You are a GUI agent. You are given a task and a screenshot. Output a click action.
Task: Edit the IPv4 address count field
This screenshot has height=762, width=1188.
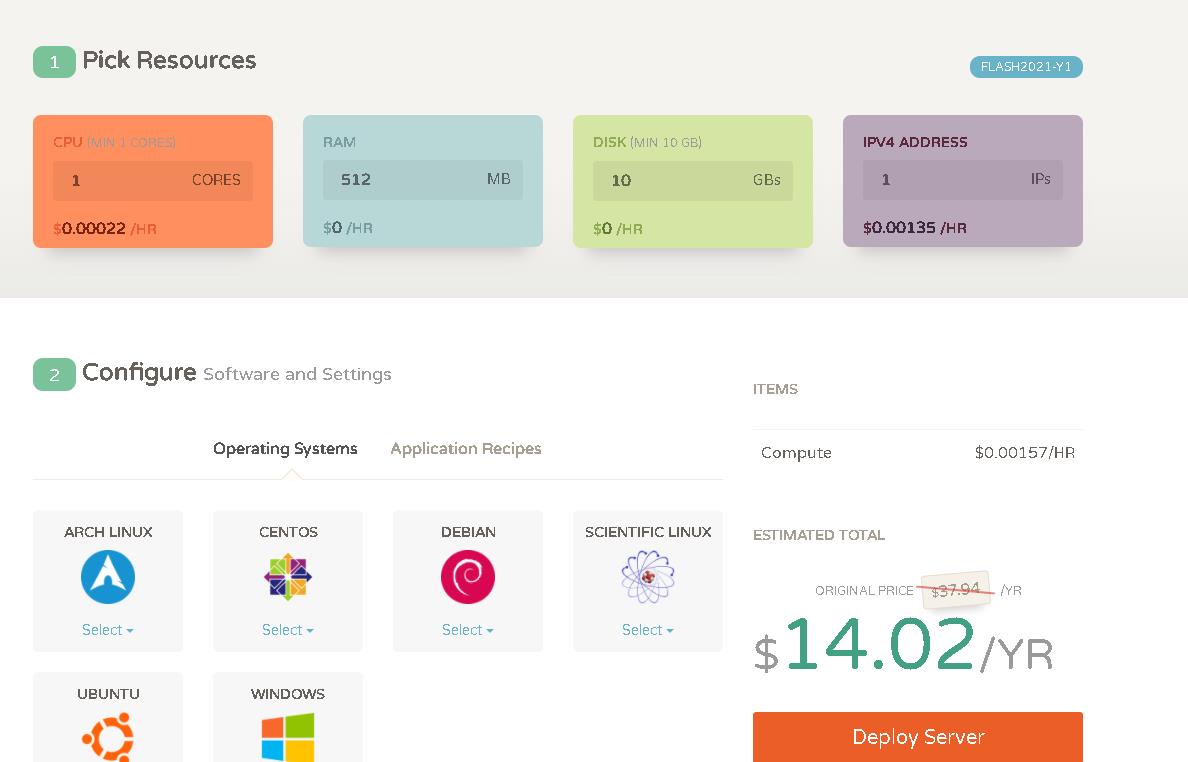point(940,180)
